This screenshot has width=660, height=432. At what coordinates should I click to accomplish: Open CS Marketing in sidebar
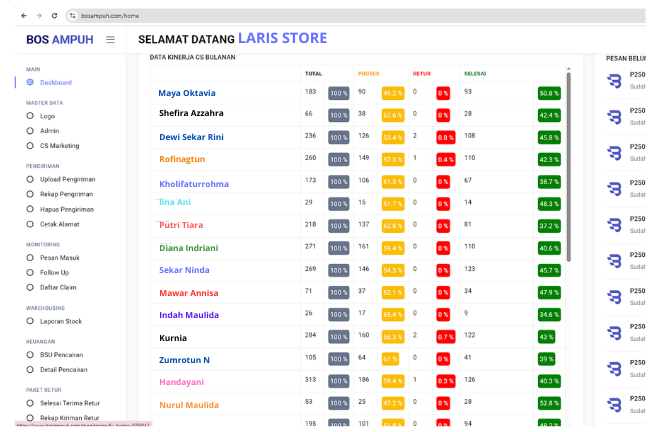click(59, 145)
